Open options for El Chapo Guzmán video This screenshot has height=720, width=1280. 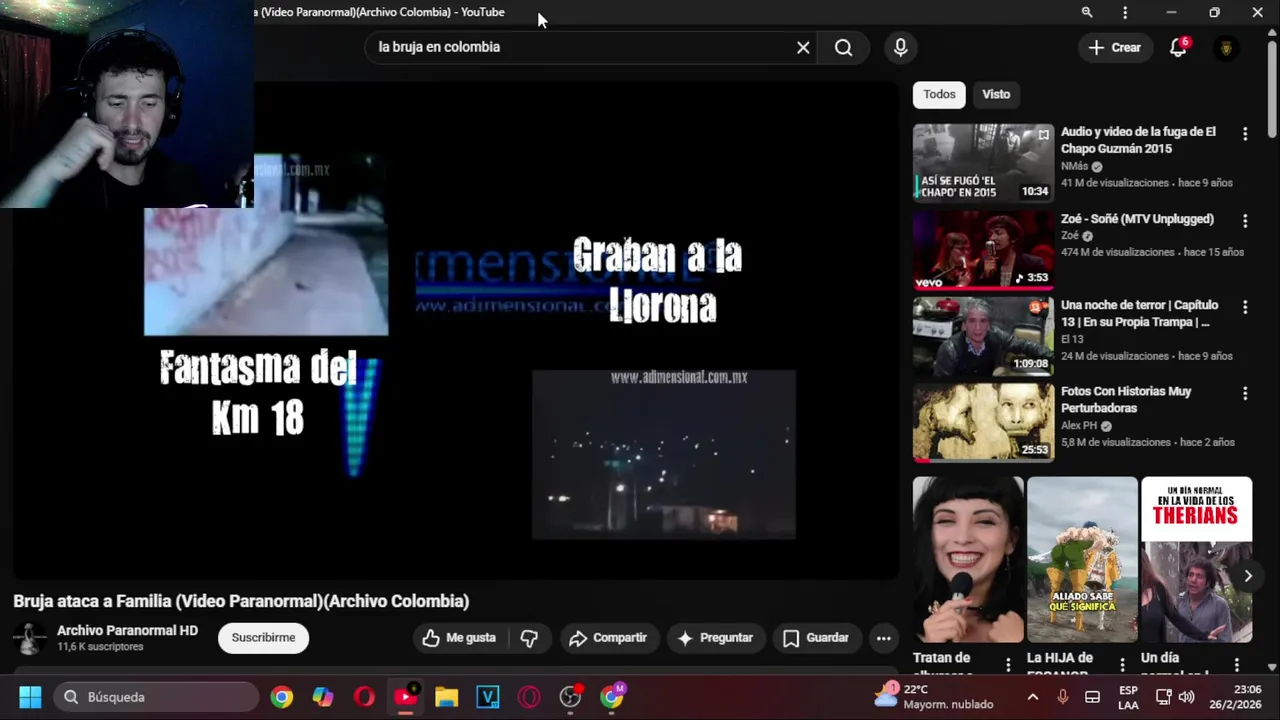[x=1245, y=134]
